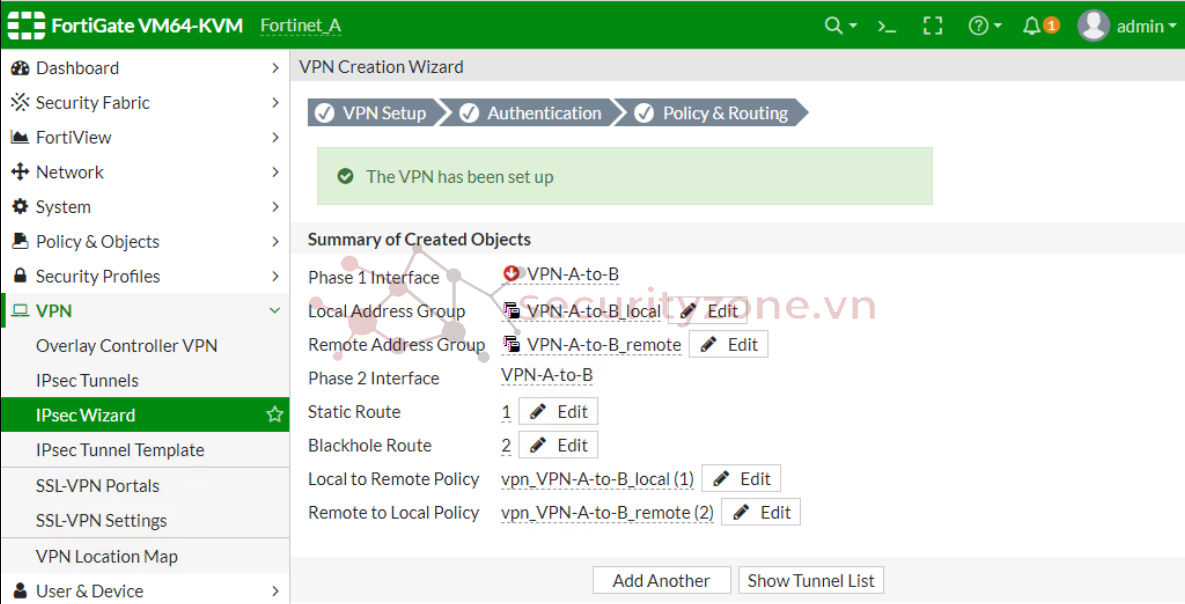Click the Dashboard gauge icon

[20, 68]
